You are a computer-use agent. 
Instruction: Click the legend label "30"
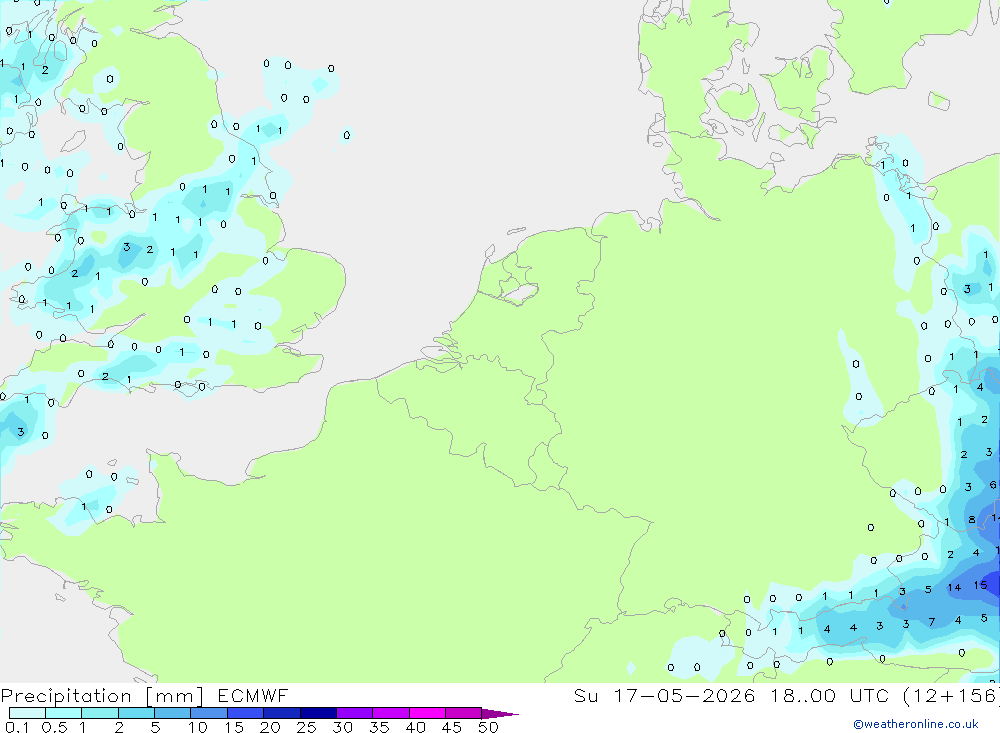[x=342, y=727]
